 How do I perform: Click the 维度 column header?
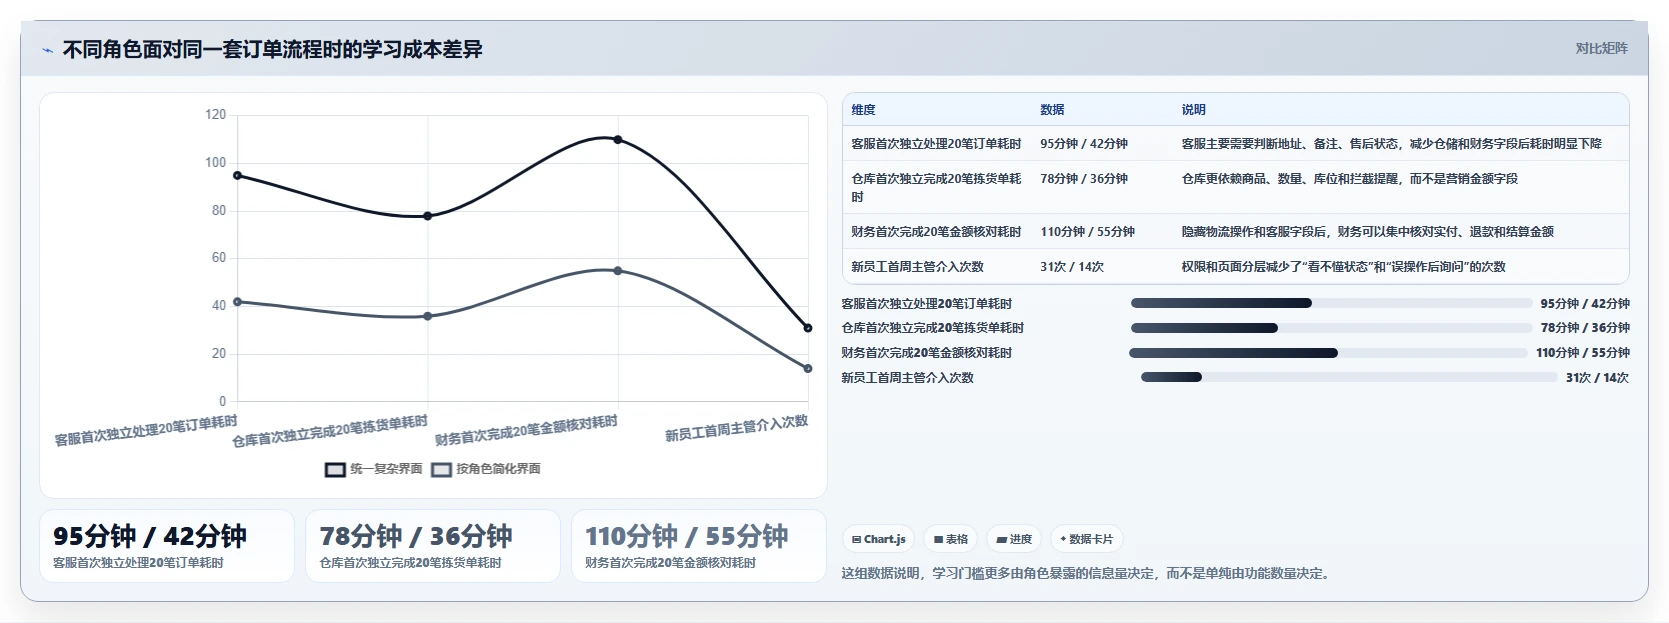coord(863,110)
